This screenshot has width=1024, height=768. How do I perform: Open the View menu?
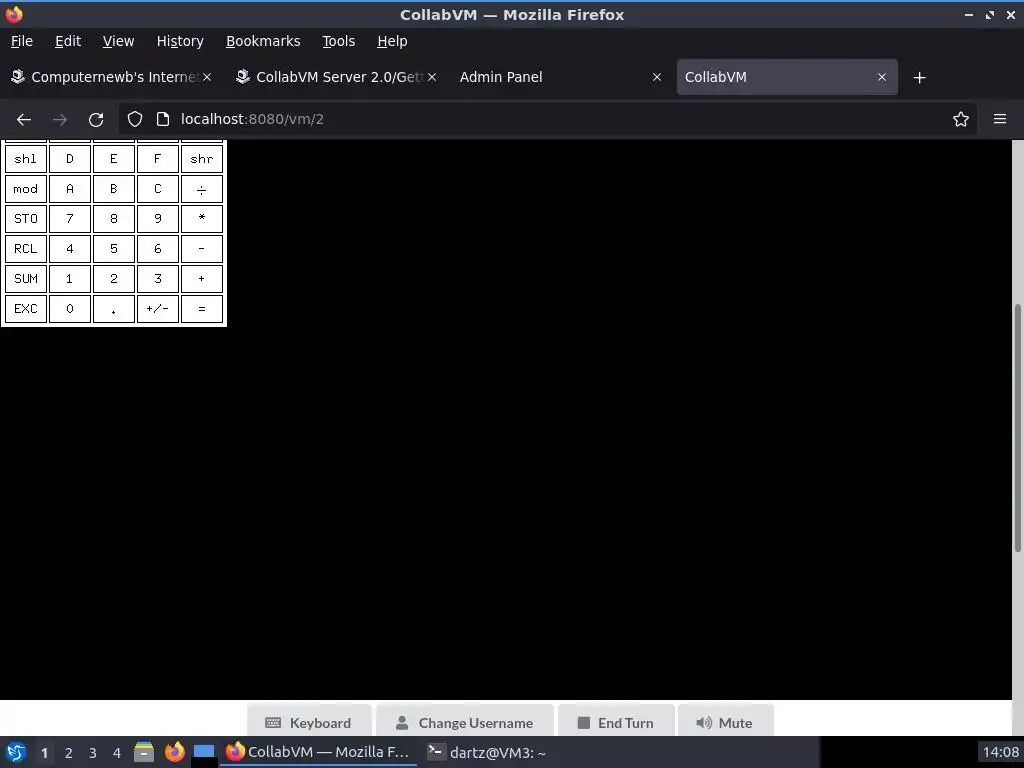(x=118, y=41)
